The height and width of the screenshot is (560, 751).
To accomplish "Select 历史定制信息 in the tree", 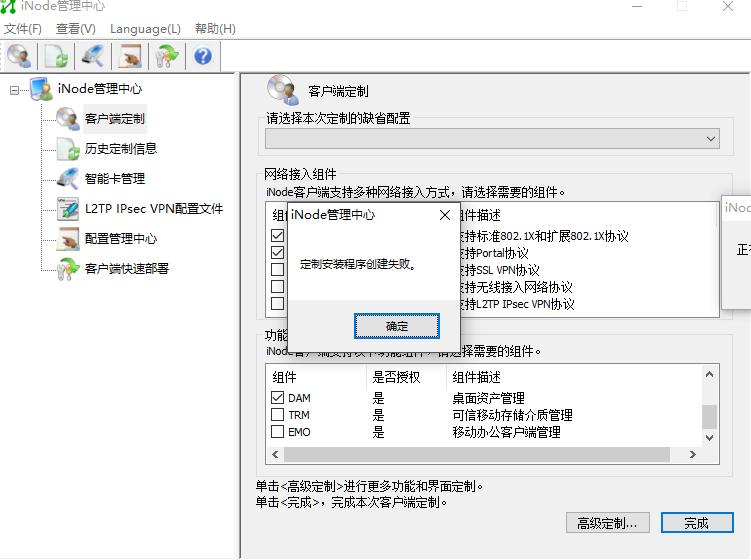I will pos(121,149).
